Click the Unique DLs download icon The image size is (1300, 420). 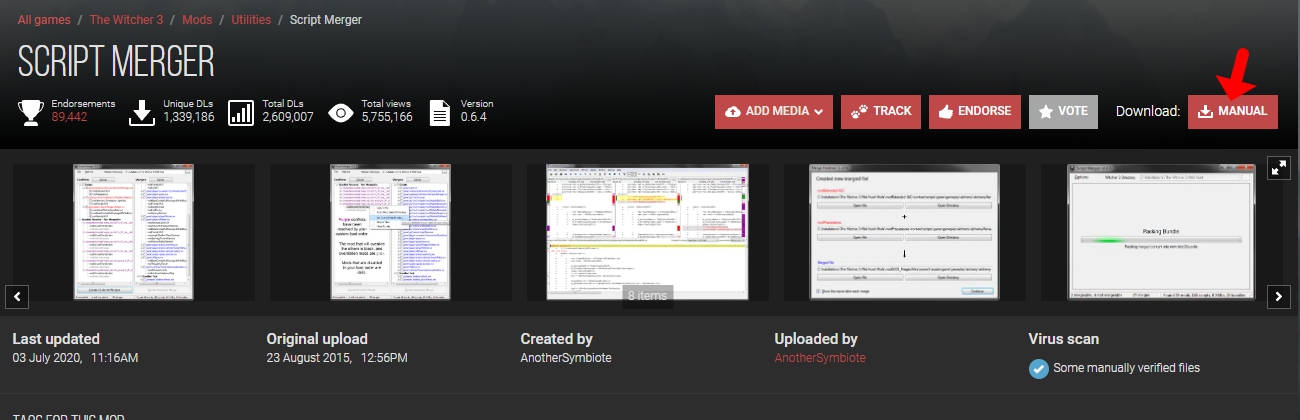point(143,112)
